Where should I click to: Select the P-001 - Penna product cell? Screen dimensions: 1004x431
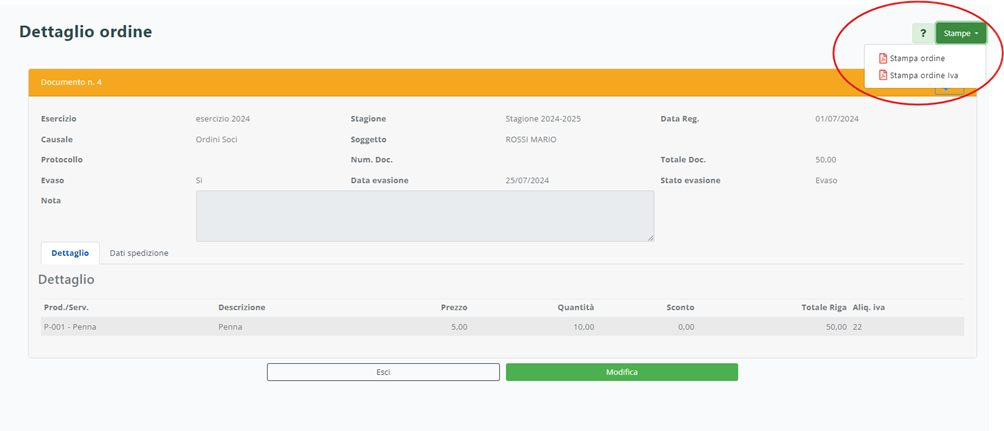70,327
